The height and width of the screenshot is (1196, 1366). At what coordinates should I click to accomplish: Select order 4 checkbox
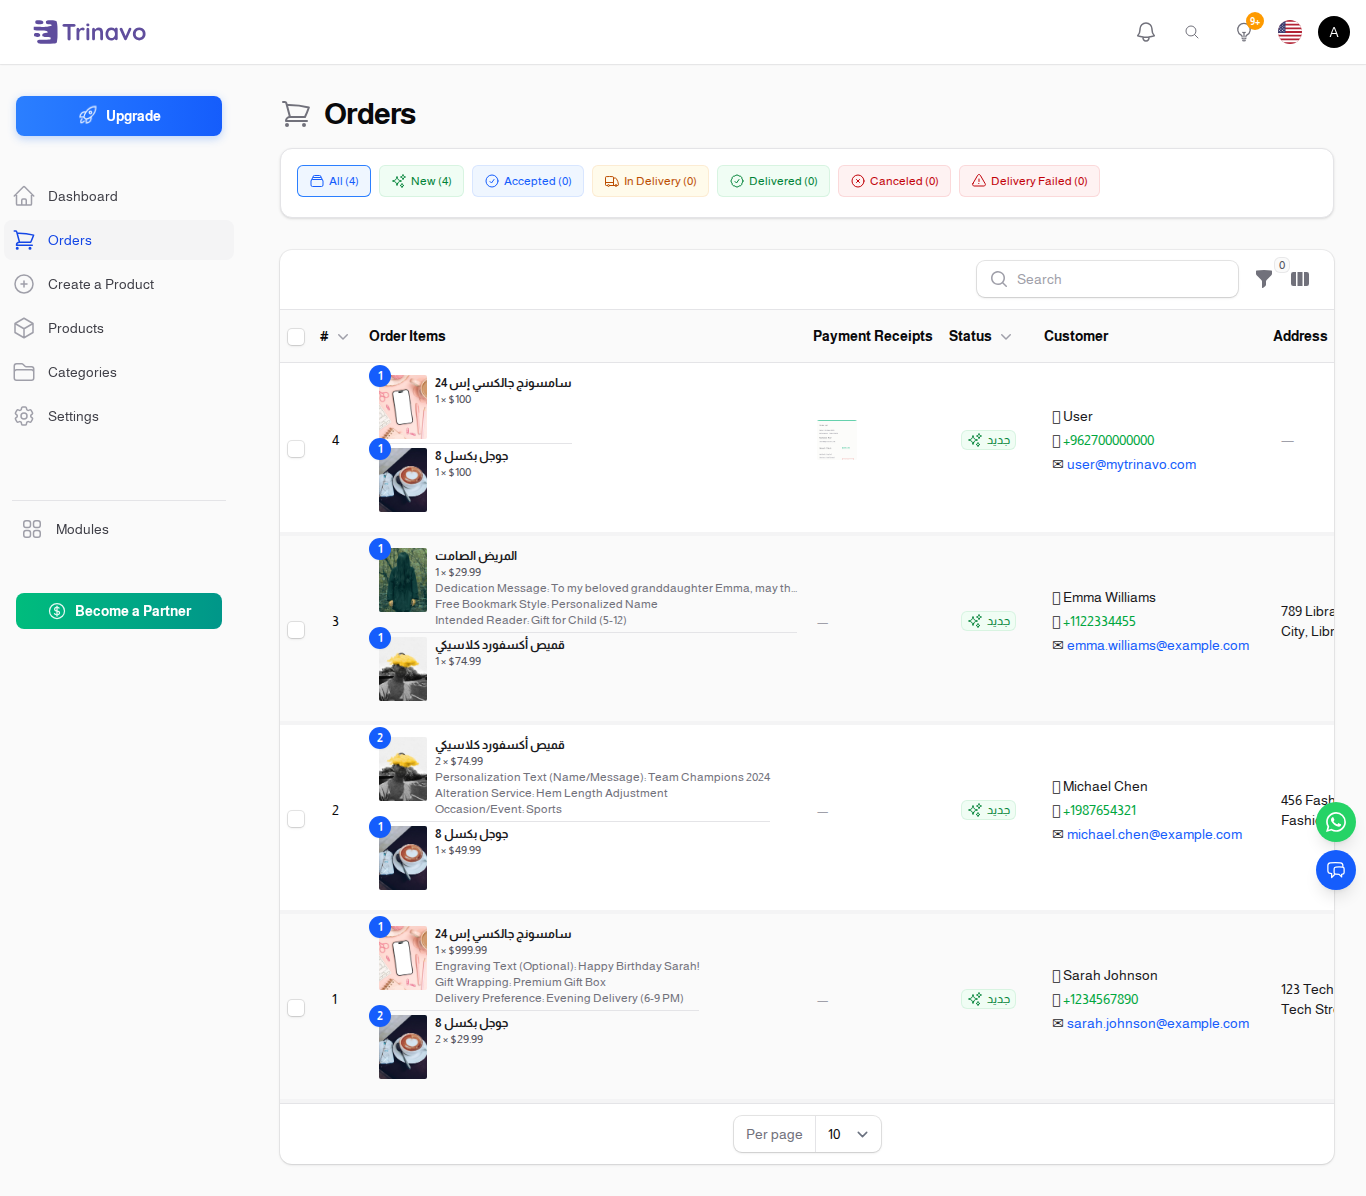pyautogui.click(x=296, y=449)
